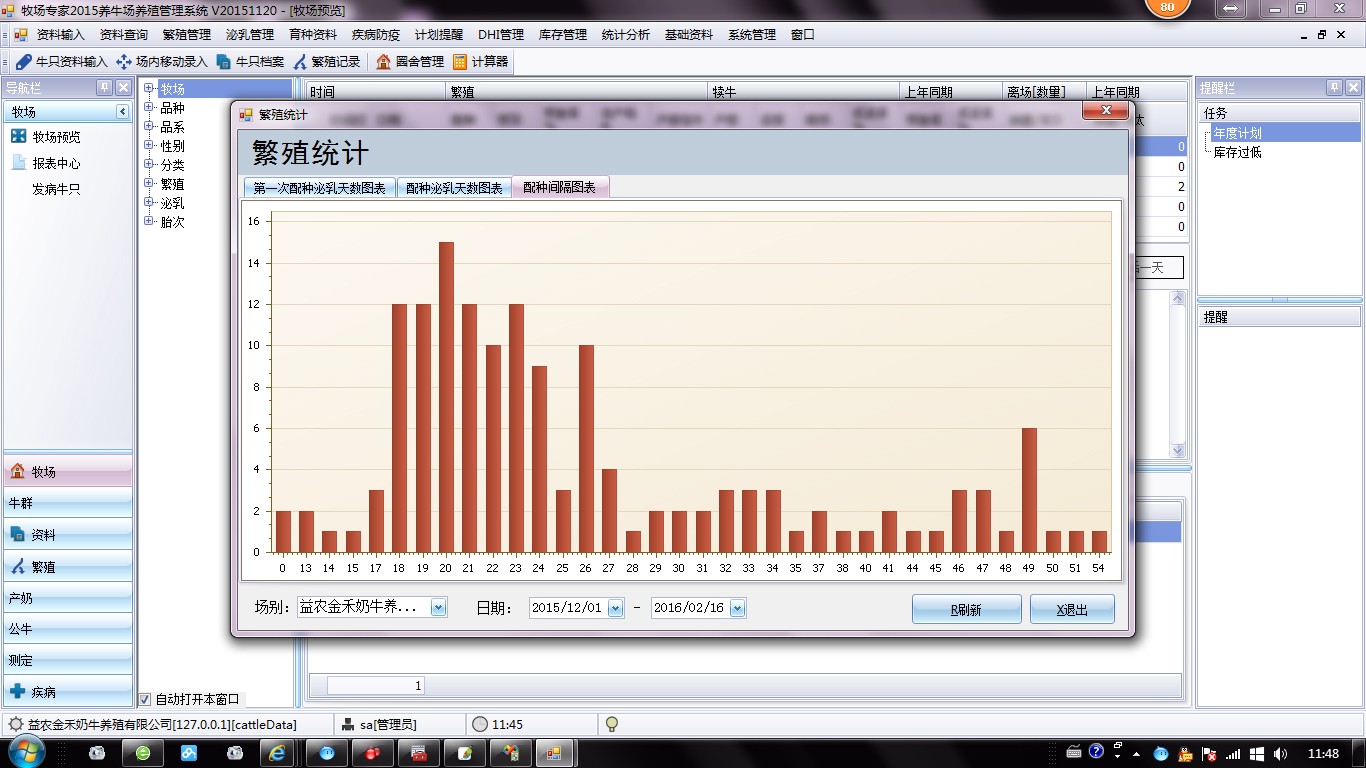Open the 统计分析 menu

point(623,33)
